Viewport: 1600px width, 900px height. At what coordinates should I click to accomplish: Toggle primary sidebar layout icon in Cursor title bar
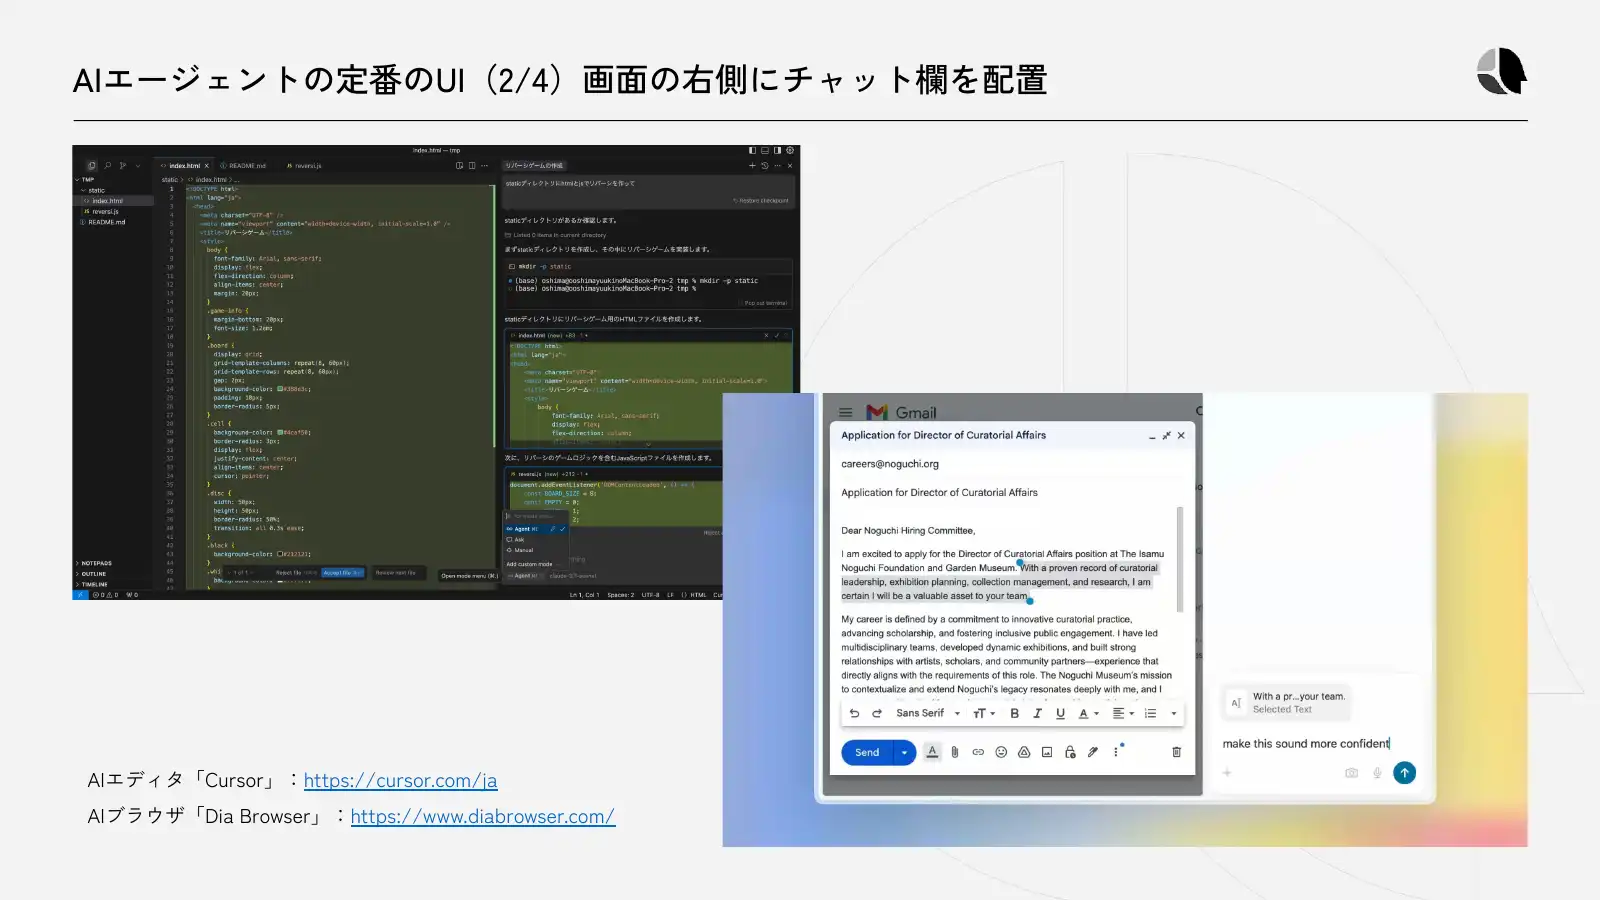click(752, 151)
